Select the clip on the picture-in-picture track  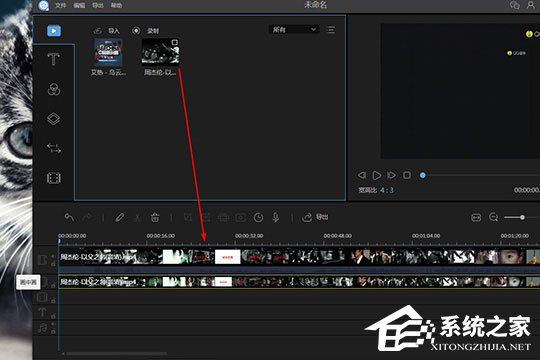tap(299, 282)
